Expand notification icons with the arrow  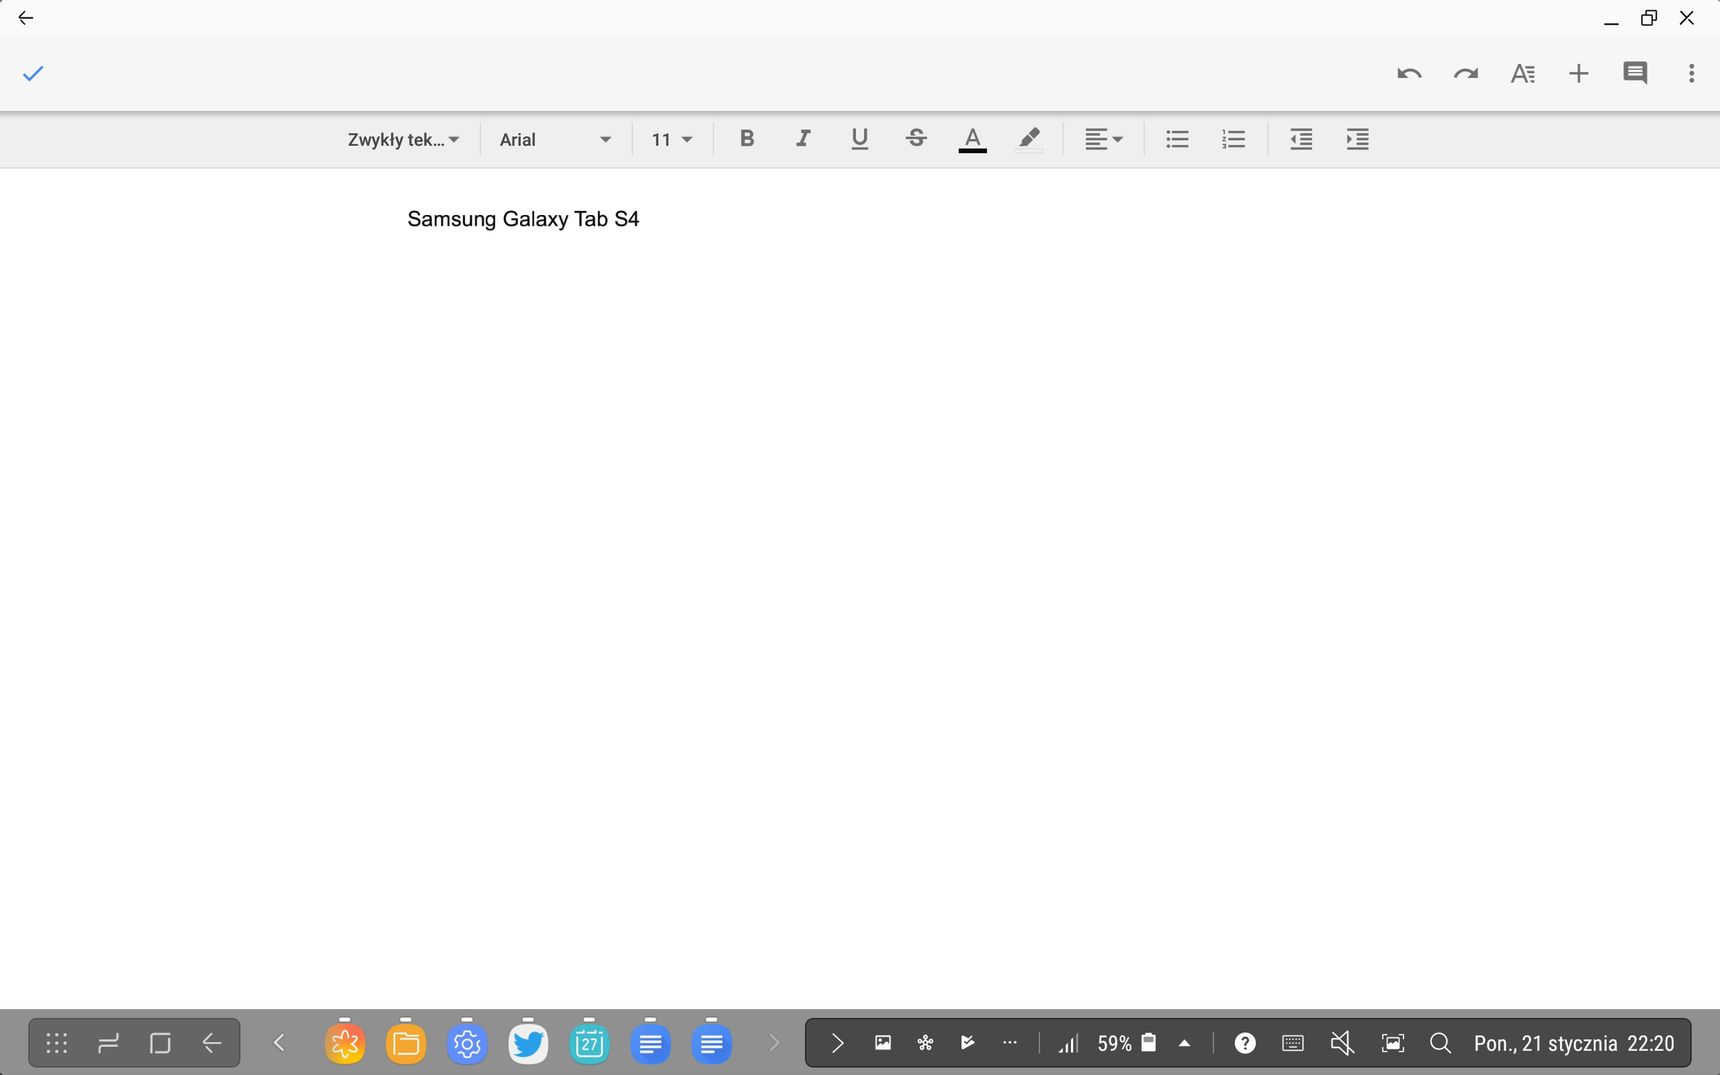(838, 1044)
